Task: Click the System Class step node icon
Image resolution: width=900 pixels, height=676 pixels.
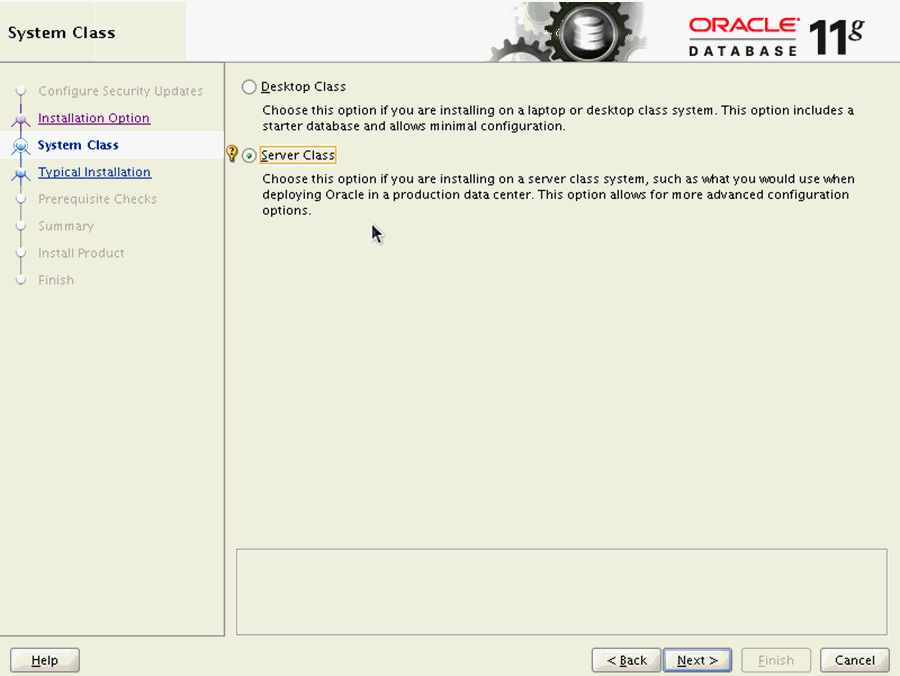Action: click(21, 146)
